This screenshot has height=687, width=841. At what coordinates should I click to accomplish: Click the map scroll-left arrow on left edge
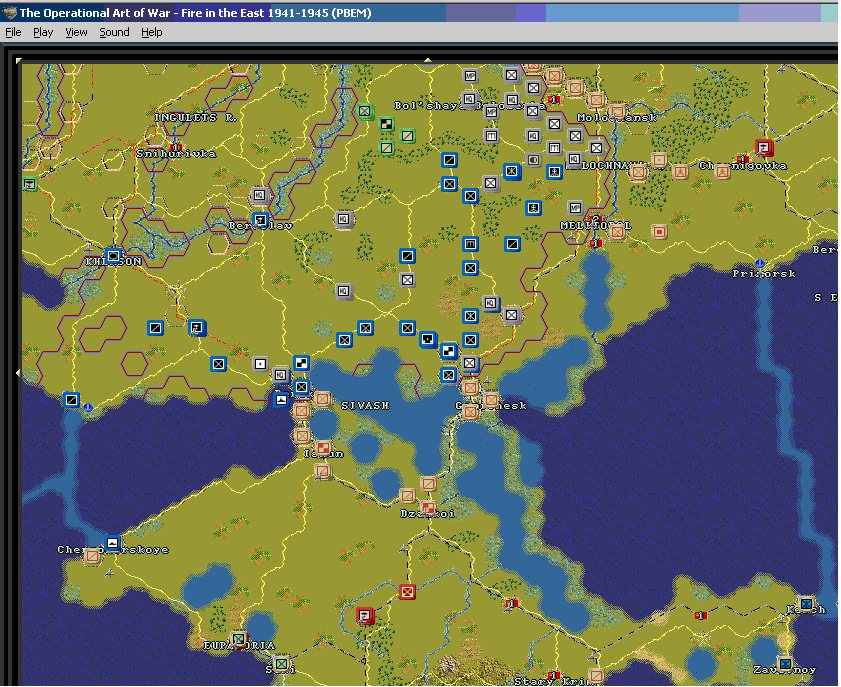[x=18, y=372]
